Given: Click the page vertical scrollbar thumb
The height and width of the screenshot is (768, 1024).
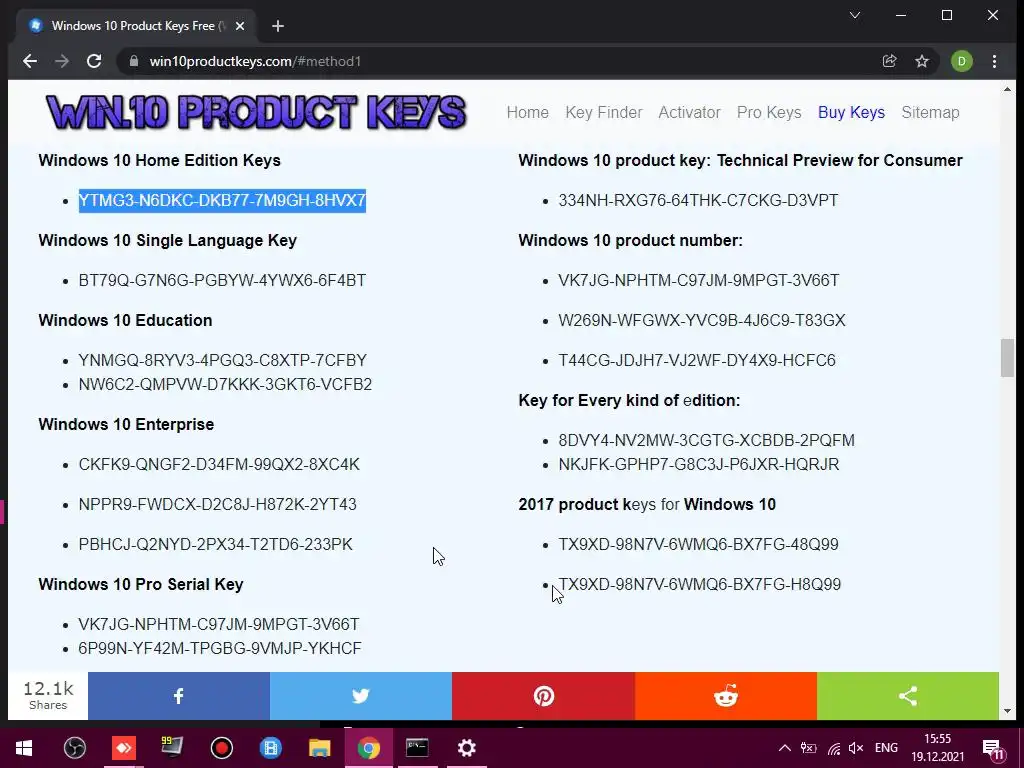Looking at the screenshot, I should (x=1007, y=358).
